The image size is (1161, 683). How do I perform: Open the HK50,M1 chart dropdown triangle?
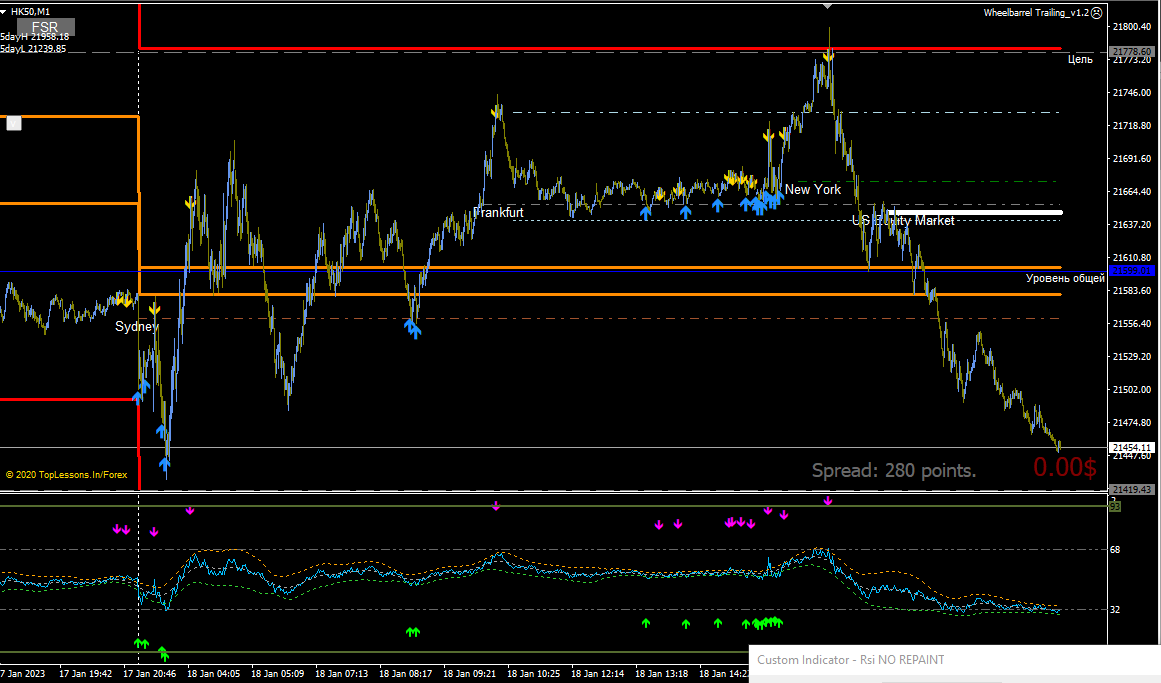click(x=4, y=12)
